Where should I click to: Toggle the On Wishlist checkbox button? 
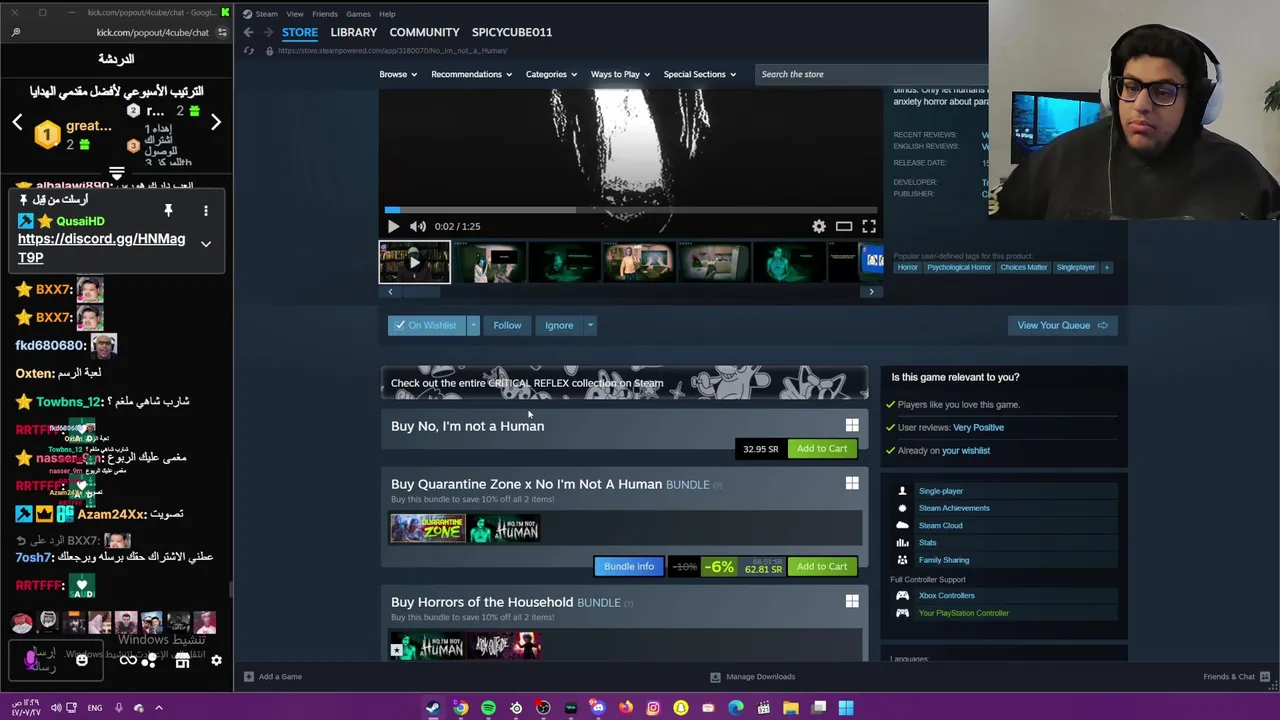point(426,325)
